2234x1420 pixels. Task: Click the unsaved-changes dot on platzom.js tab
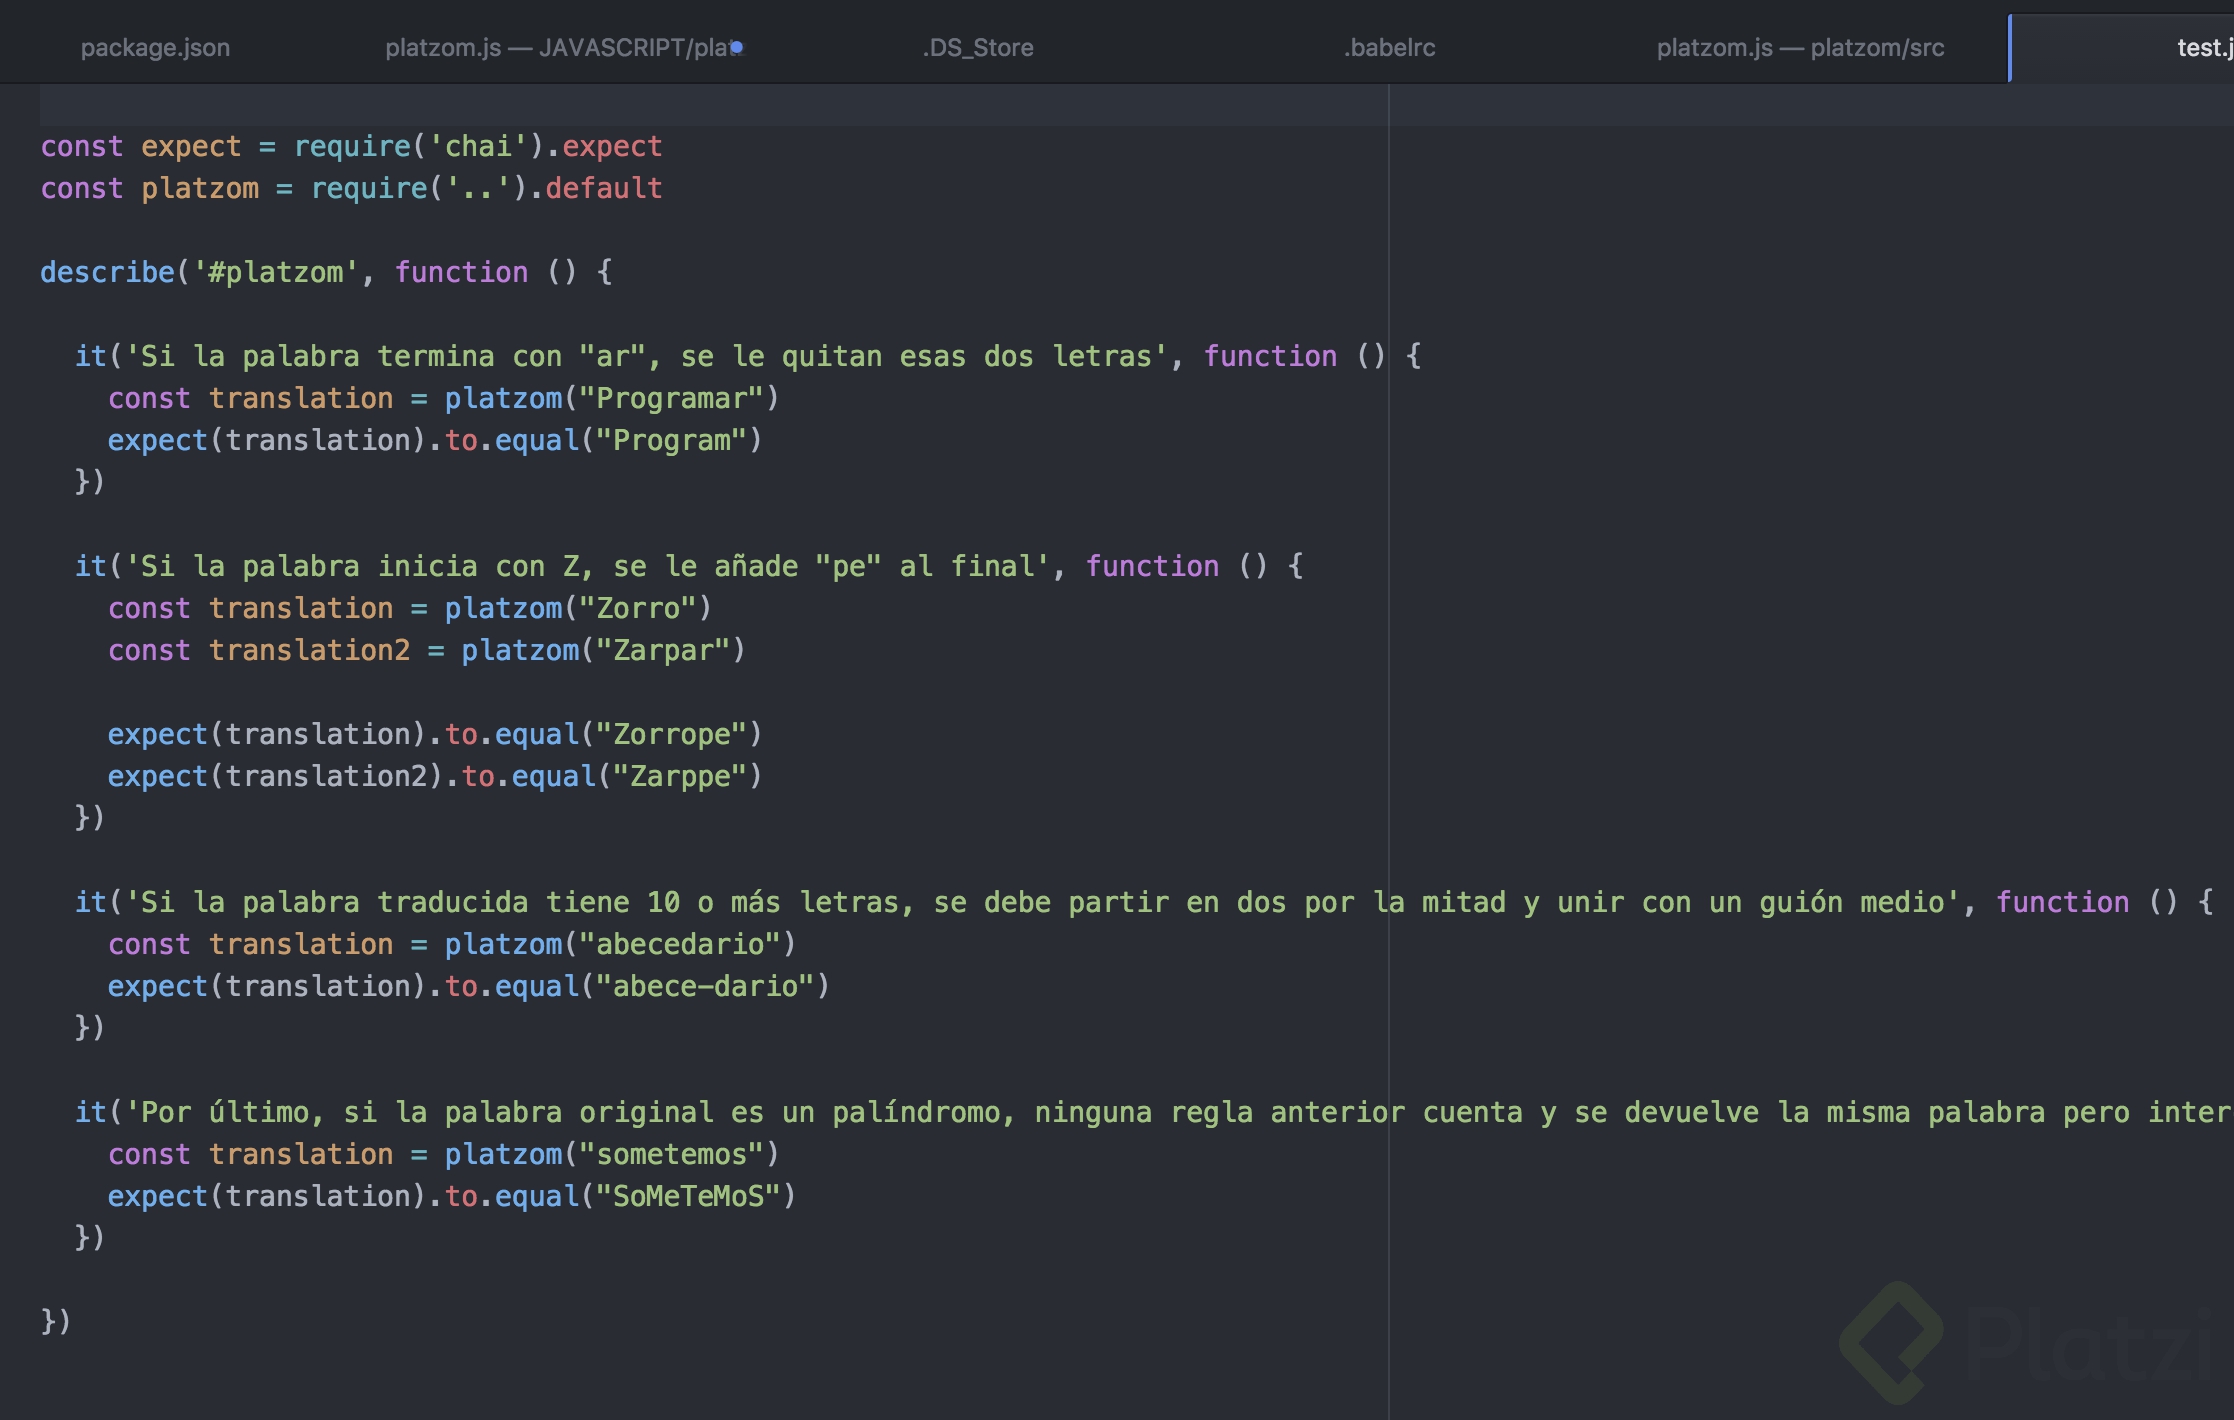[x=737, y=47]
